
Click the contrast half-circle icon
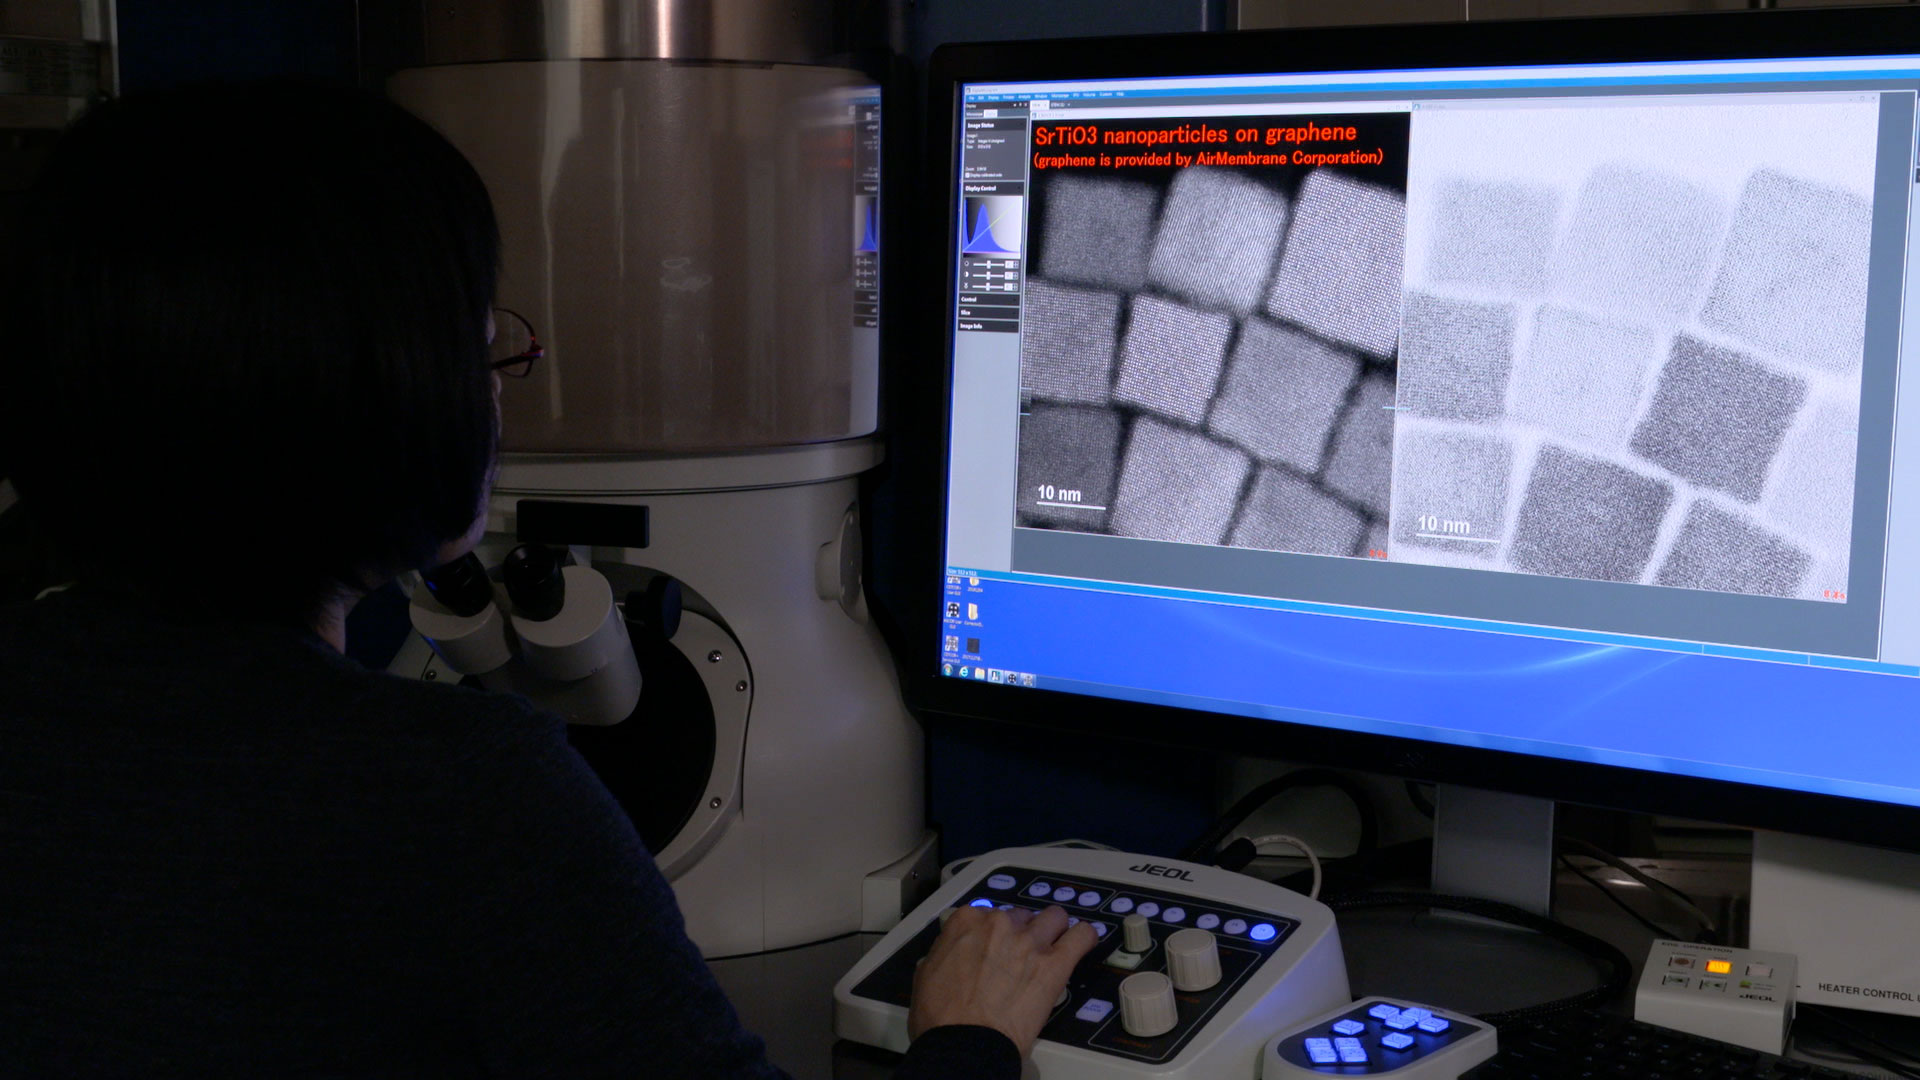coord(966,274)
